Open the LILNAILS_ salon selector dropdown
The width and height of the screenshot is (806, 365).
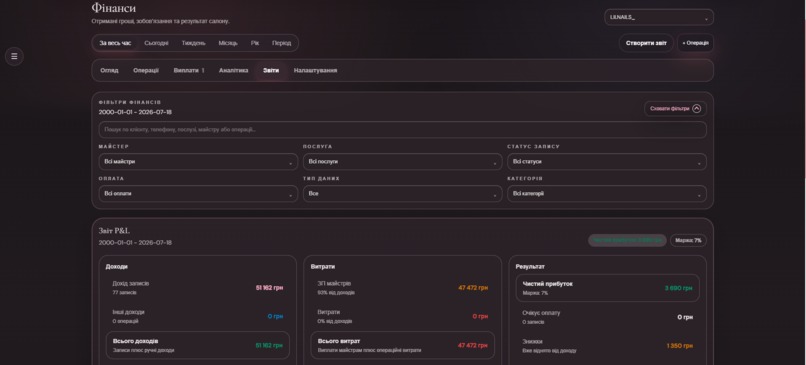click(659, 17)
